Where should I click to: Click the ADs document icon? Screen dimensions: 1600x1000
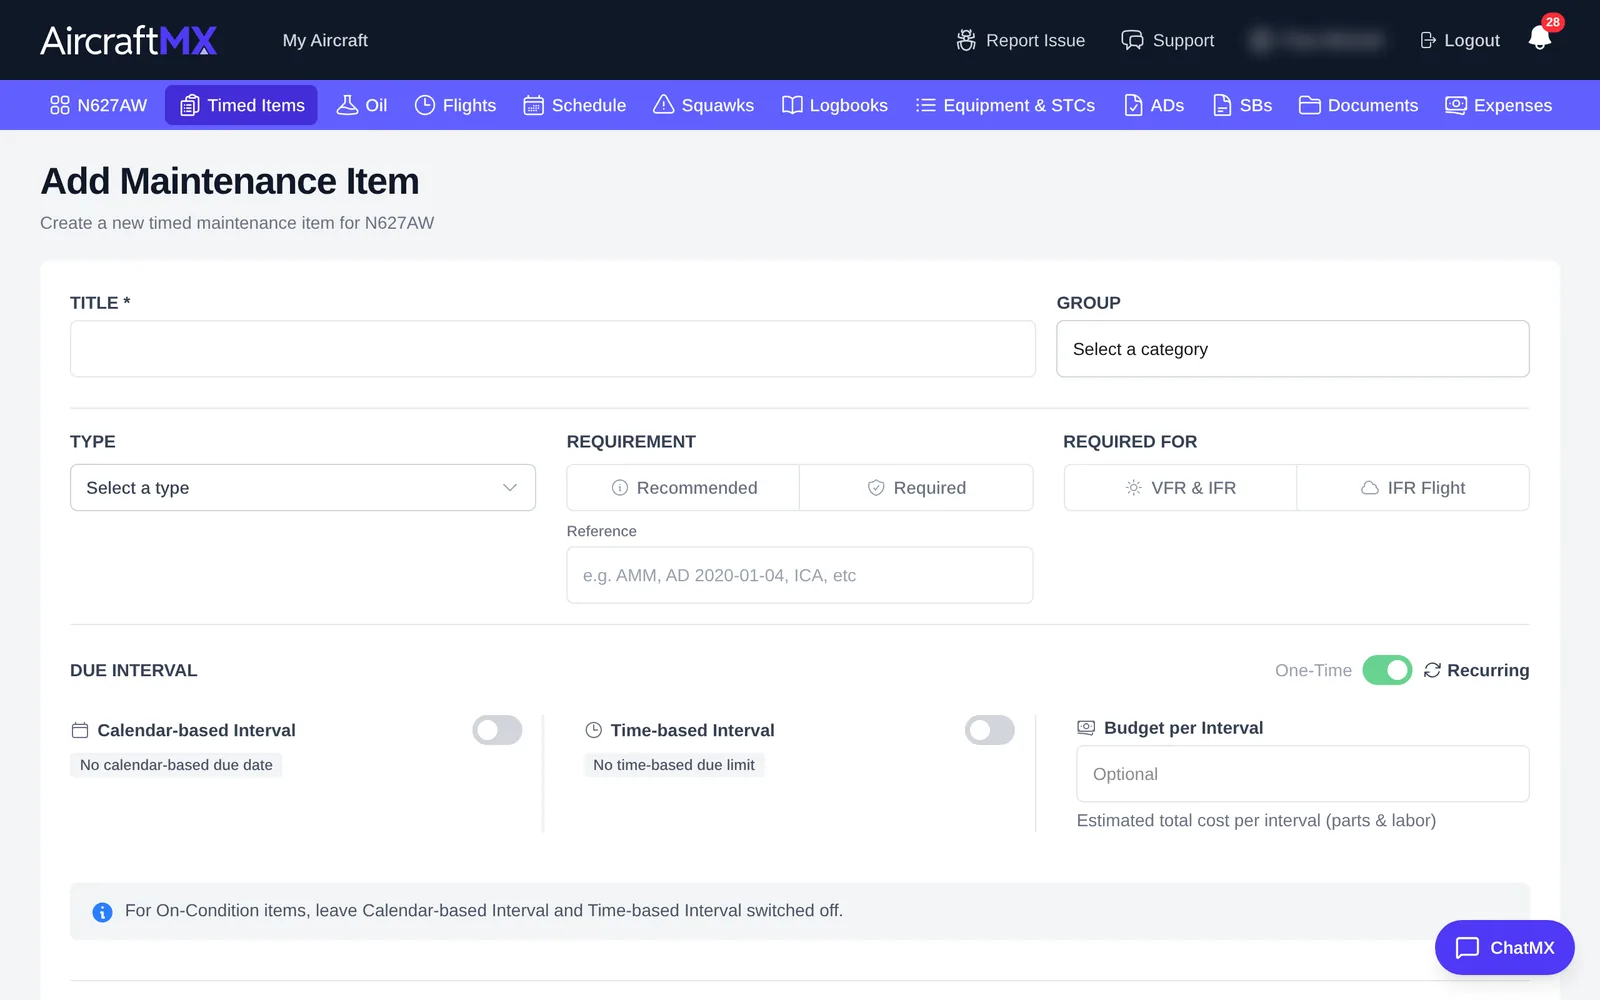point(1133,105)
